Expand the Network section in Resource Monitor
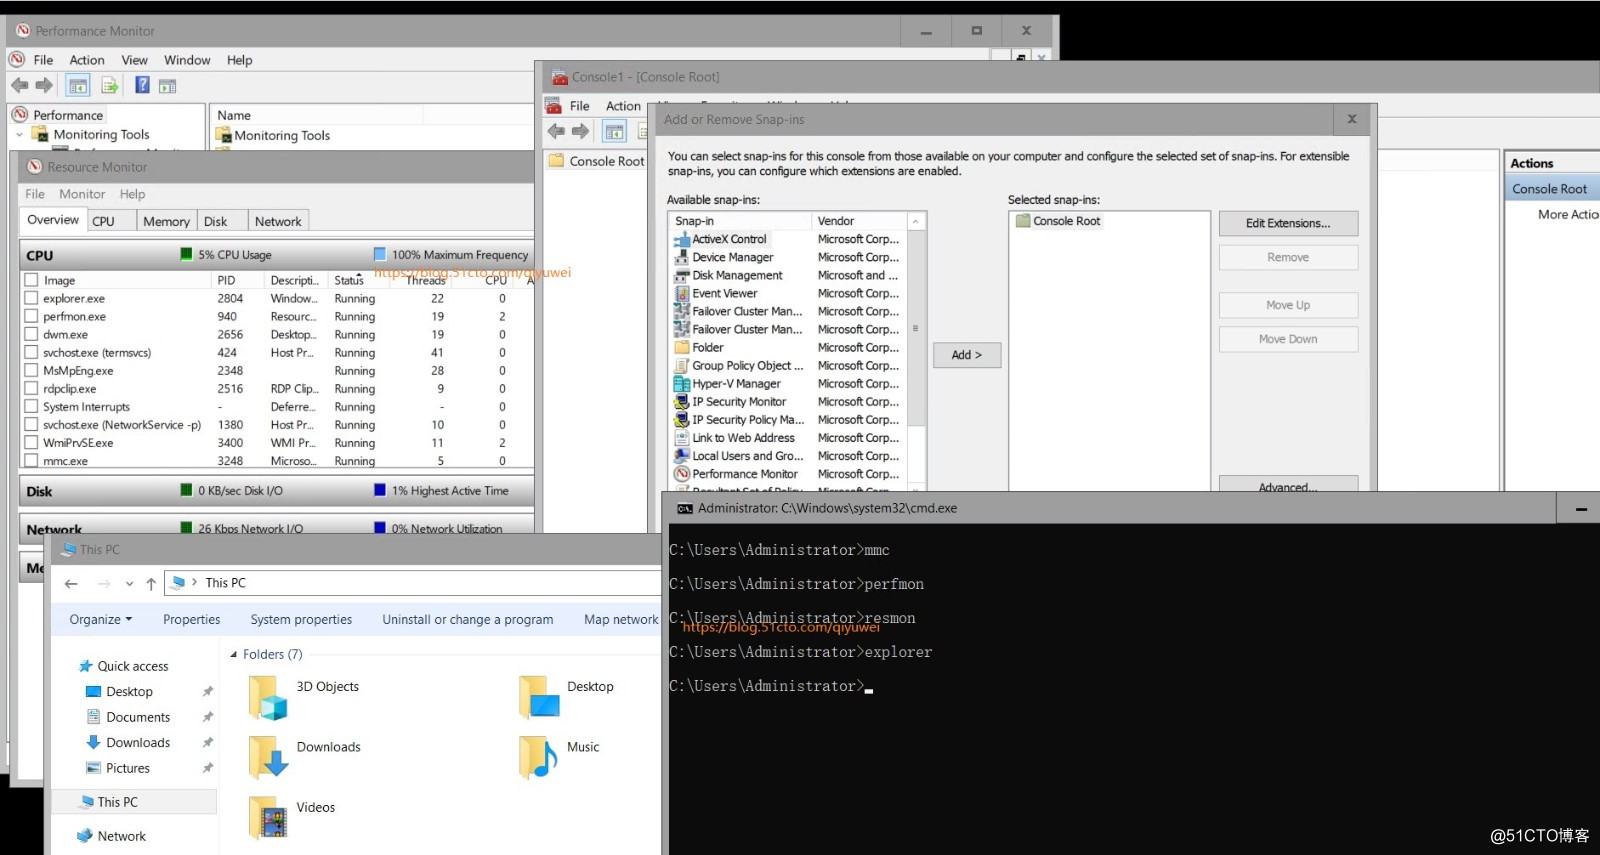The width and height of the screenshot is (1600, 855). (276, 528)
